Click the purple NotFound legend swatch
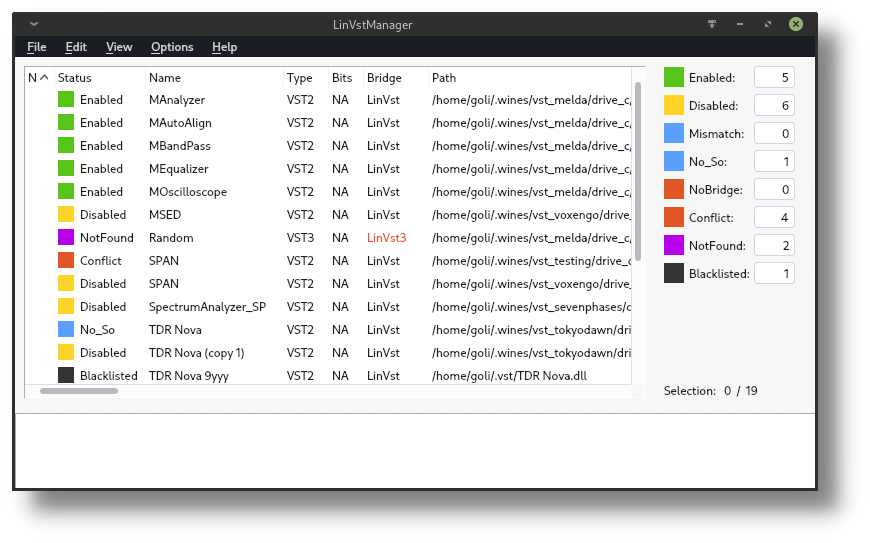The width and height of the screenshot is (870, 543). (674, 245)
